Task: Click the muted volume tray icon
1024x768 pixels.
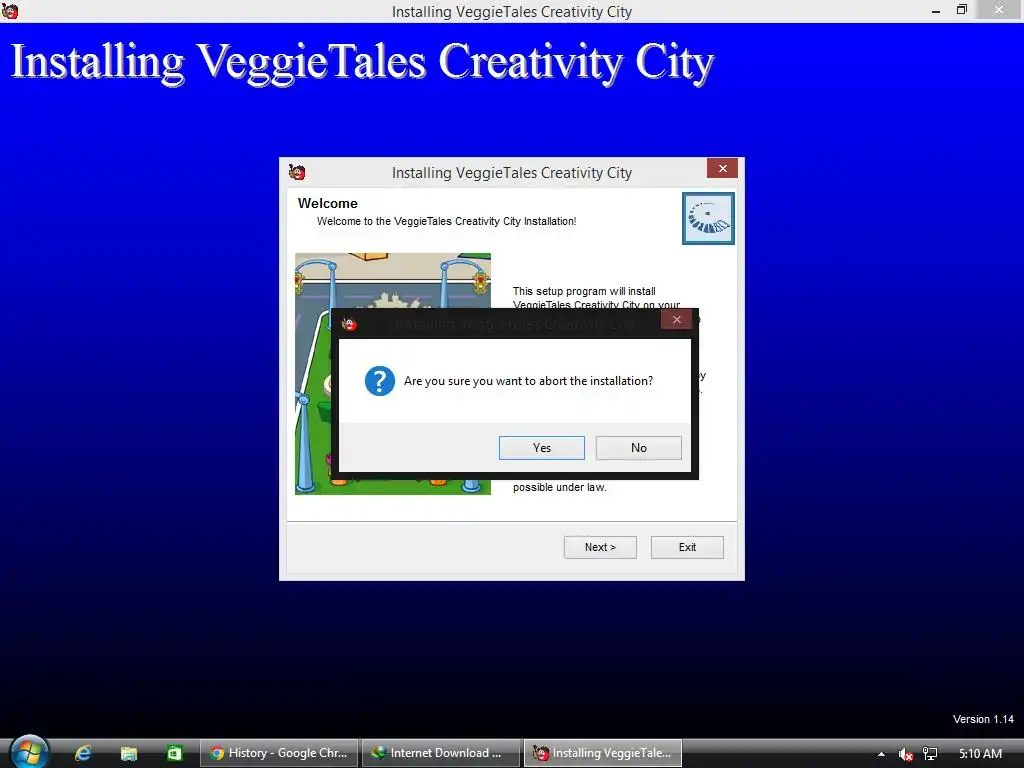Action: tap(905, 754)
